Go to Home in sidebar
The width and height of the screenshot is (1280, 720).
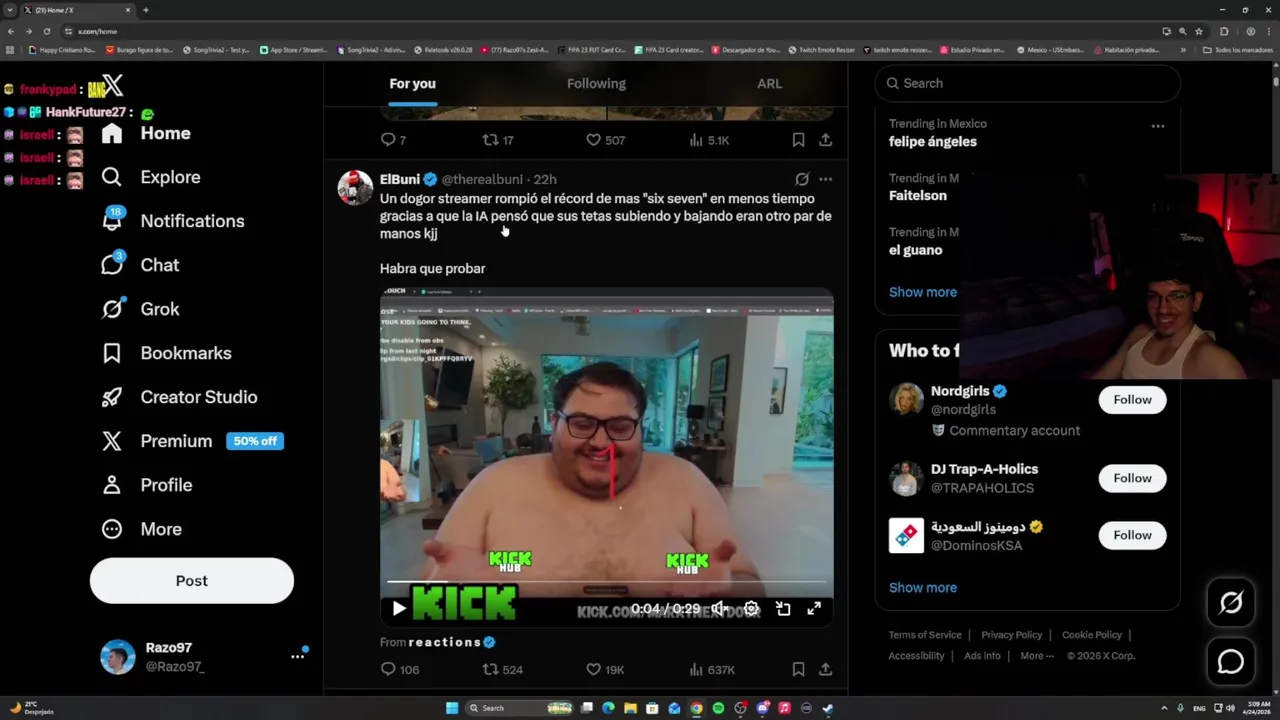click(x=146, y=133)
